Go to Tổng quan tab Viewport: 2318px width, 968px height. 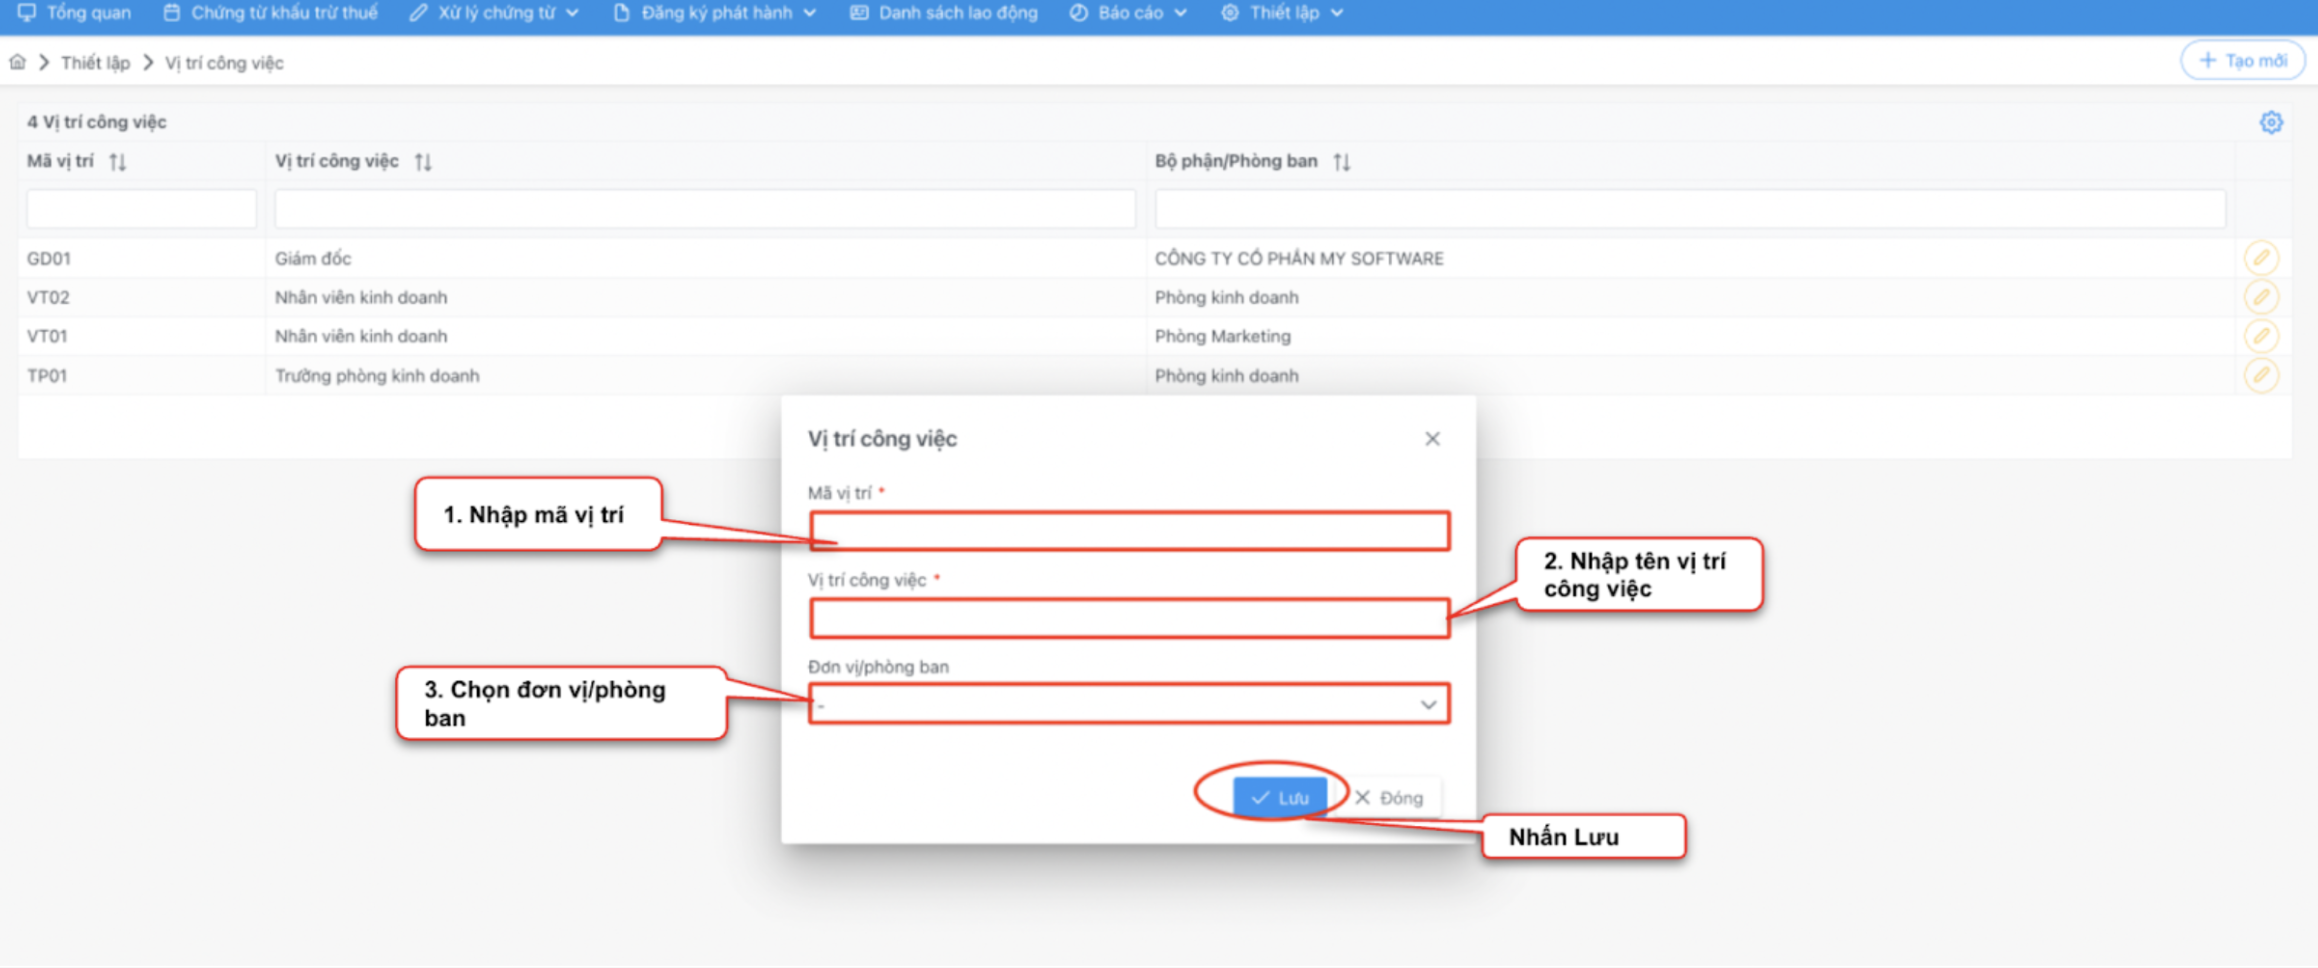pos(75,13)
